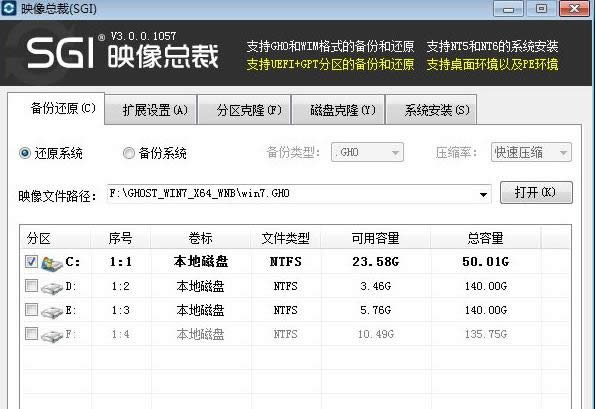Uncheck the C: partition checkbox
This screenshot has height=409, width=596.
coord(32,261)
